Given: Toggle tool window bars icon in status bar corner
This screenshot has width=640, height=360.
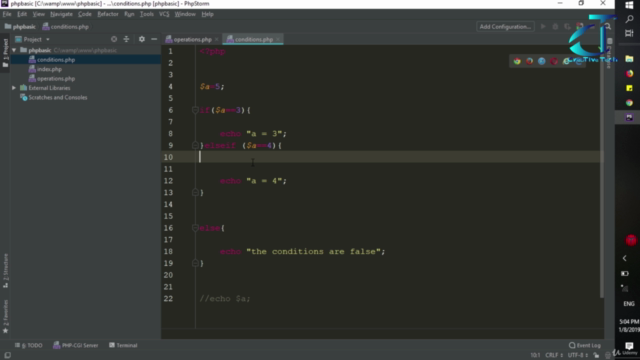Looking at the screenshot, I should click(7, 356).
